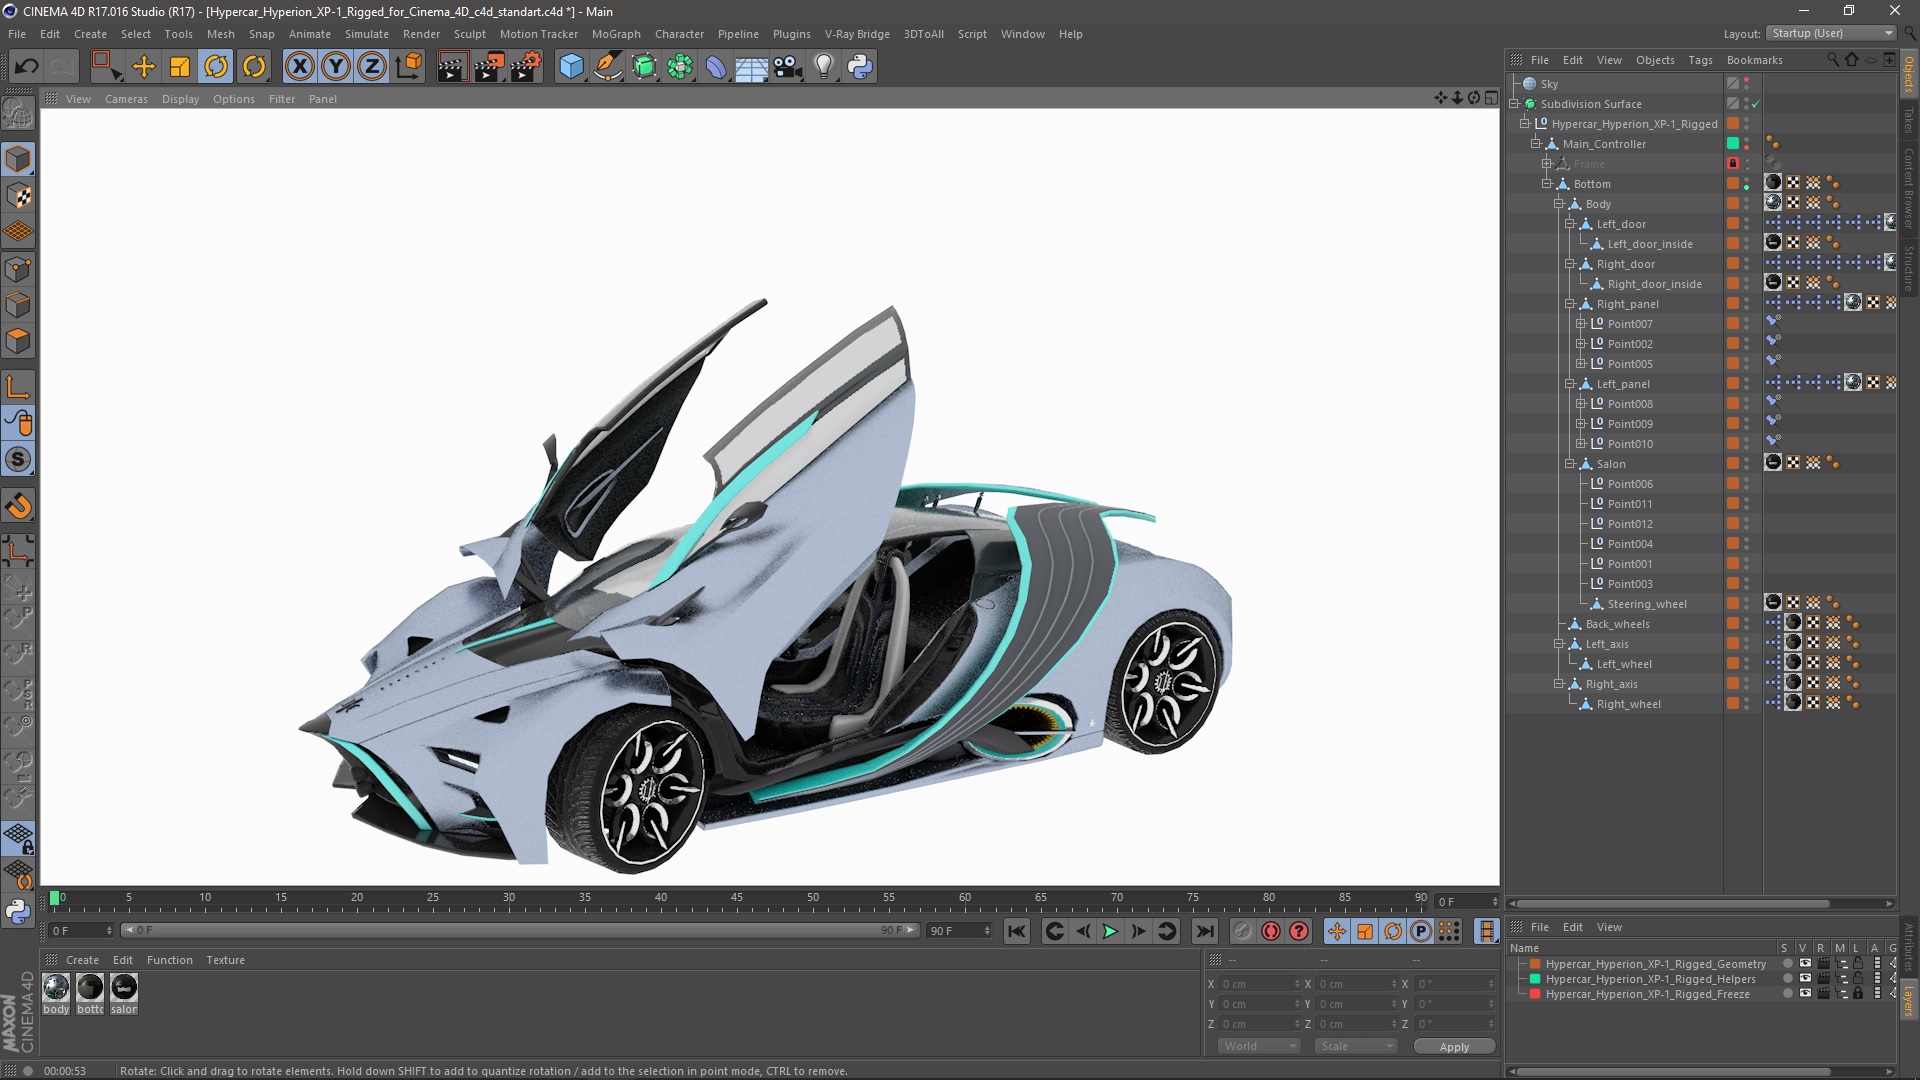Image resolution: width=1920 pixels, height=1080 pixels.
Task: Open the Bookmarks menu in Objects panel
Action: [x=1754, y=60]
